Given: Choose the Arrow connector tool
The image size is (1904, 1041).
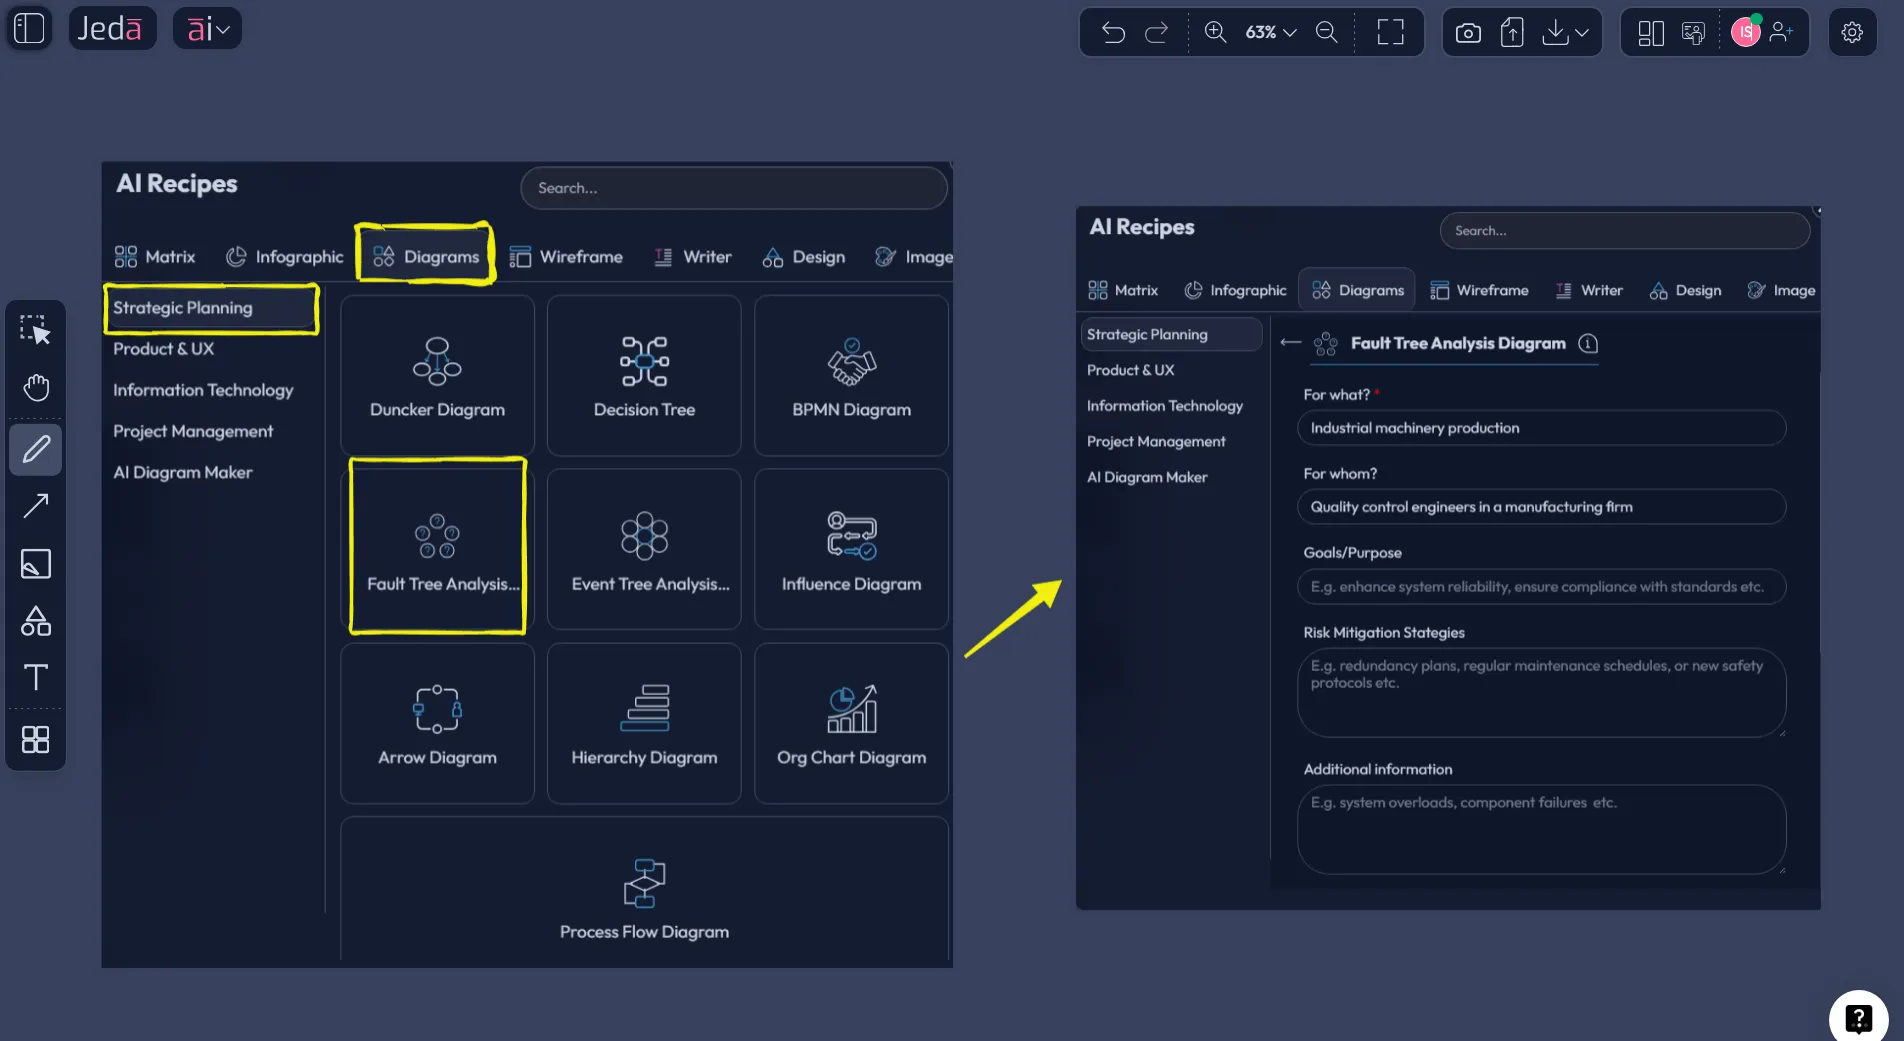Looking at the screenshot, I should (x=36, y=506).
